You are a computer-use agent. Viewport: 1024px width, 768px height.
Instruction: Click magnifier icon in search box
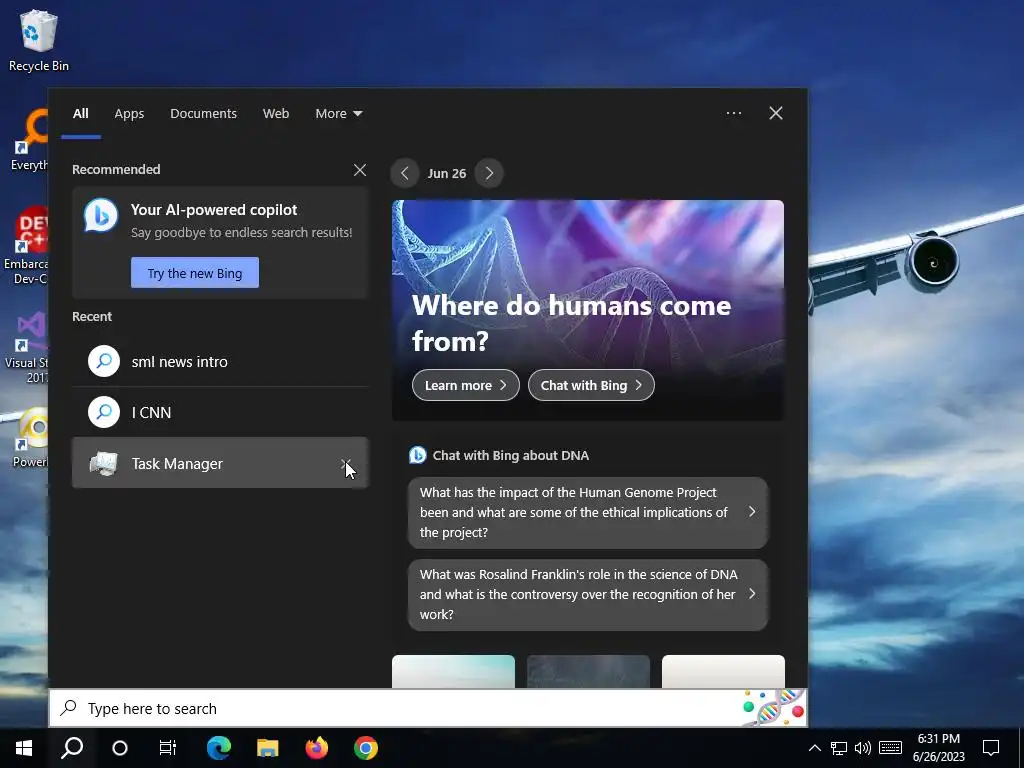69,708
